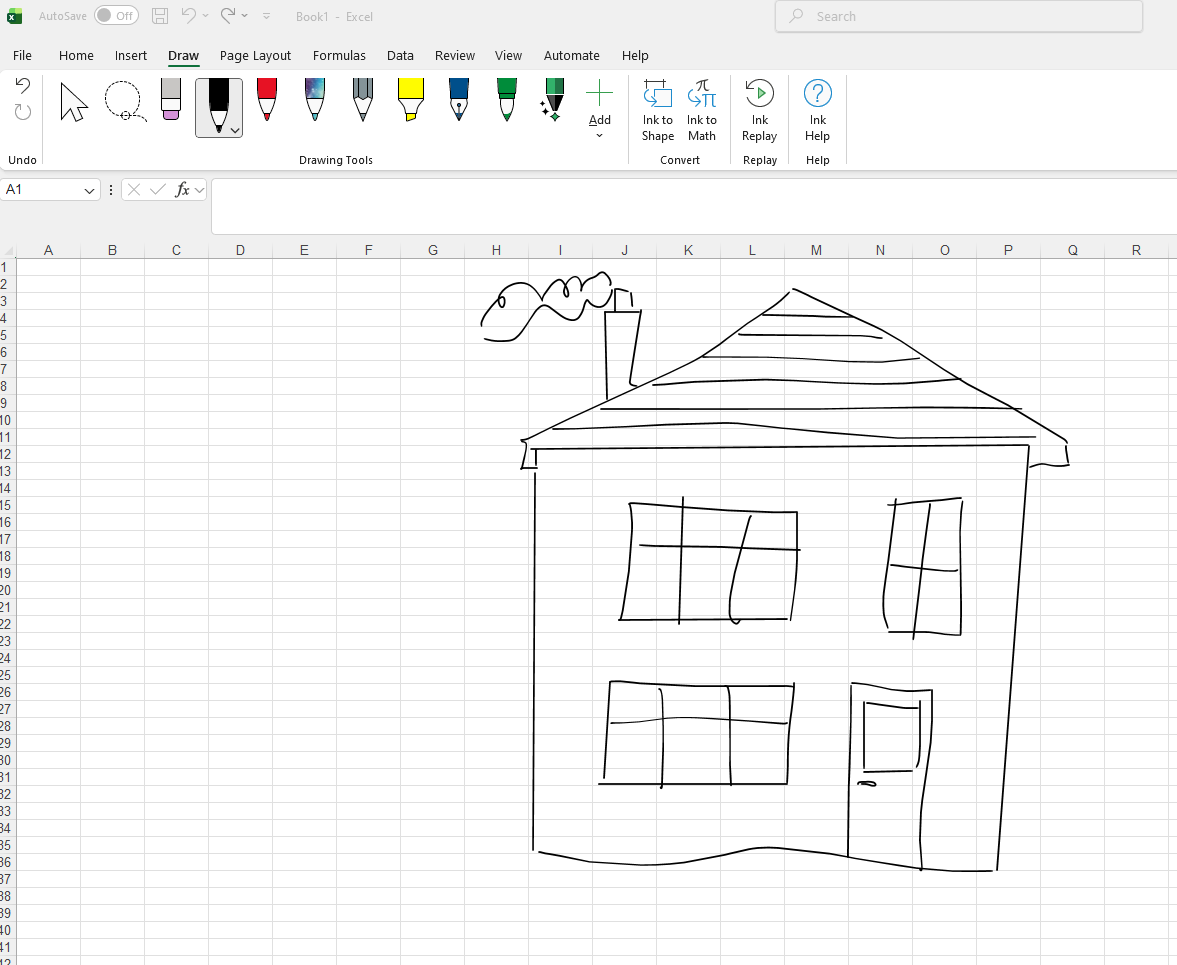Select the Lasso Select tool
Viewport: 1177px width, 965px height.
click(124, 102)
